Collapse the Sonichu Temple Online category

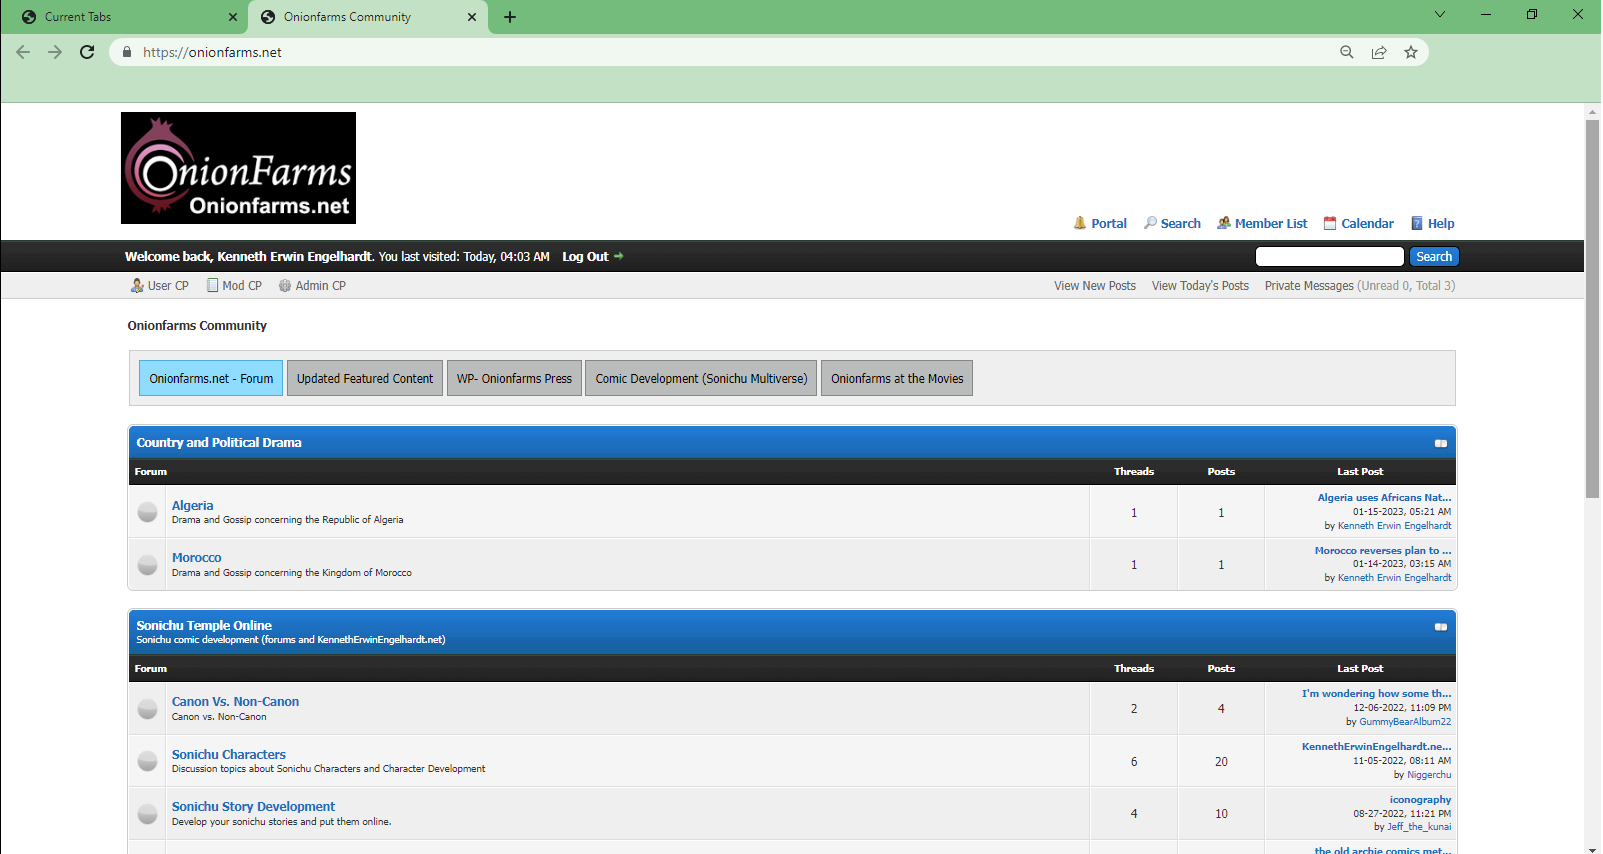1441,627
